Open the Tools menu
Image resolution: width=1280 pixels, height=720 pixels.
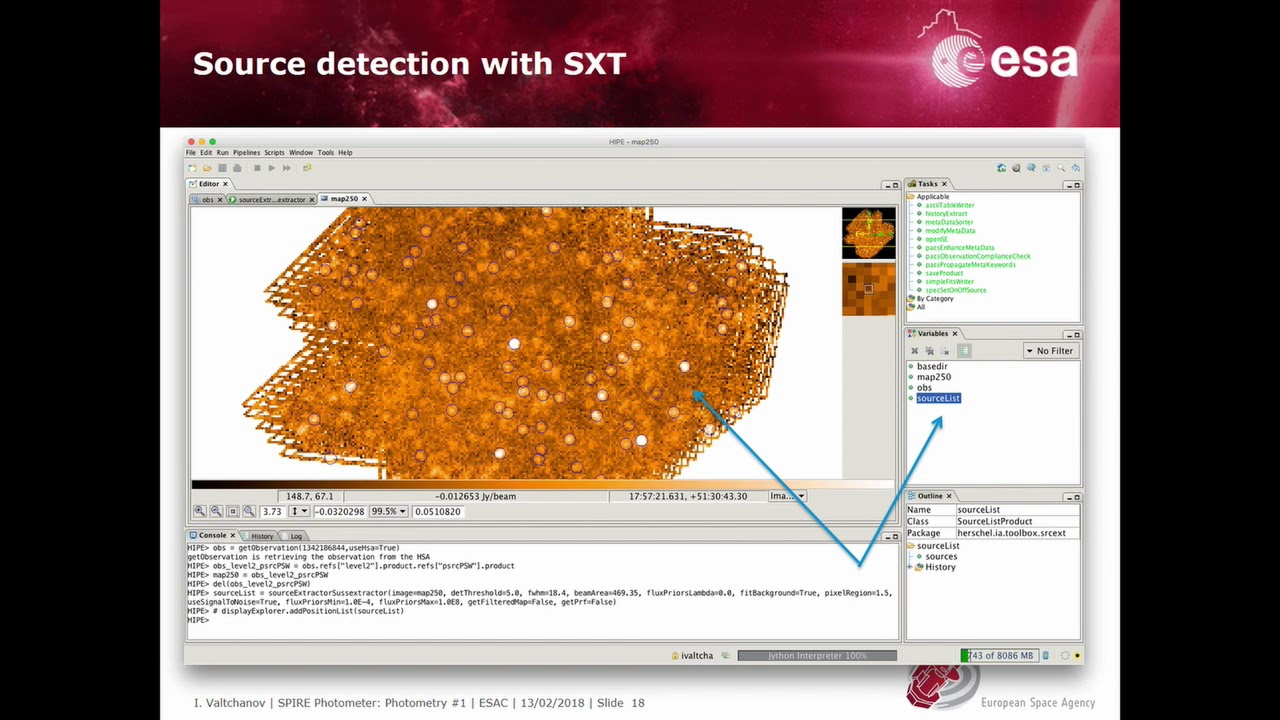point(326,153)
